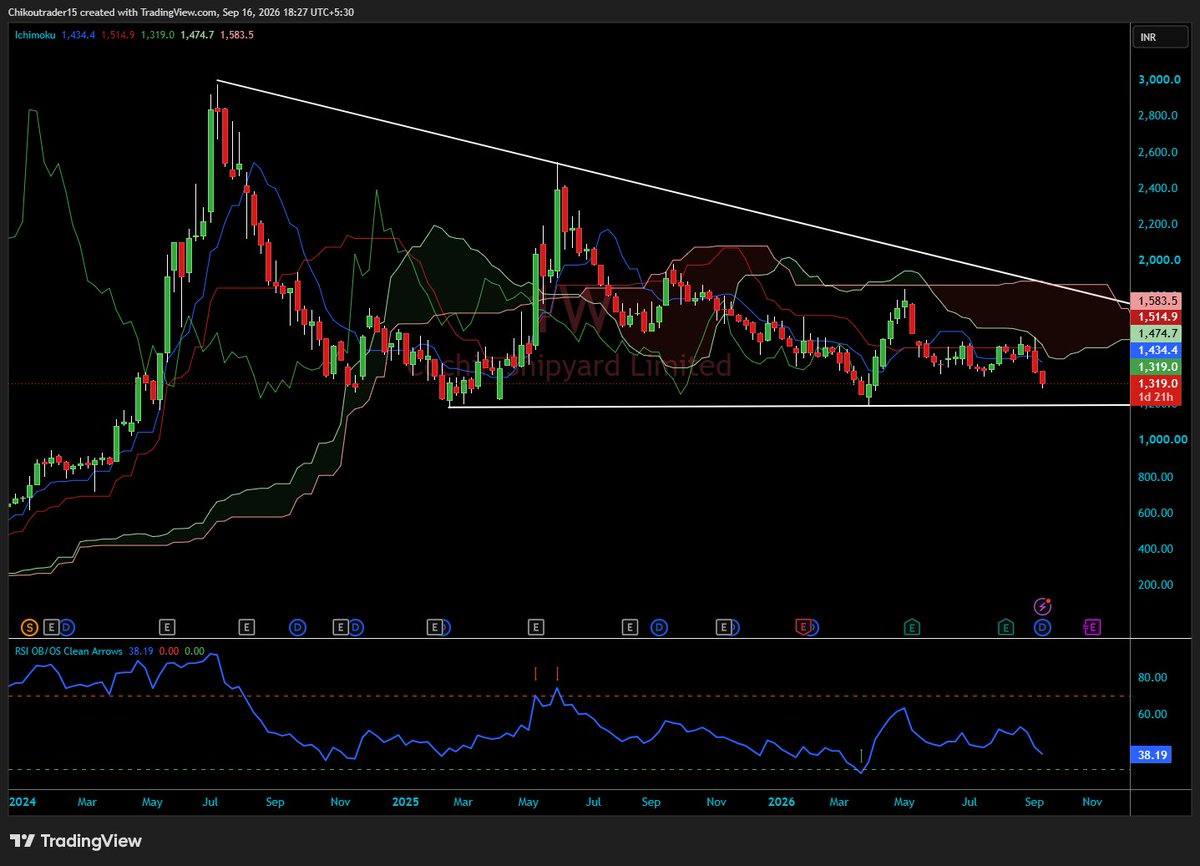Click the orange S stock split icon
Image resolution: width=1200 pixels, height=866 pixels.
pos(30,627)
